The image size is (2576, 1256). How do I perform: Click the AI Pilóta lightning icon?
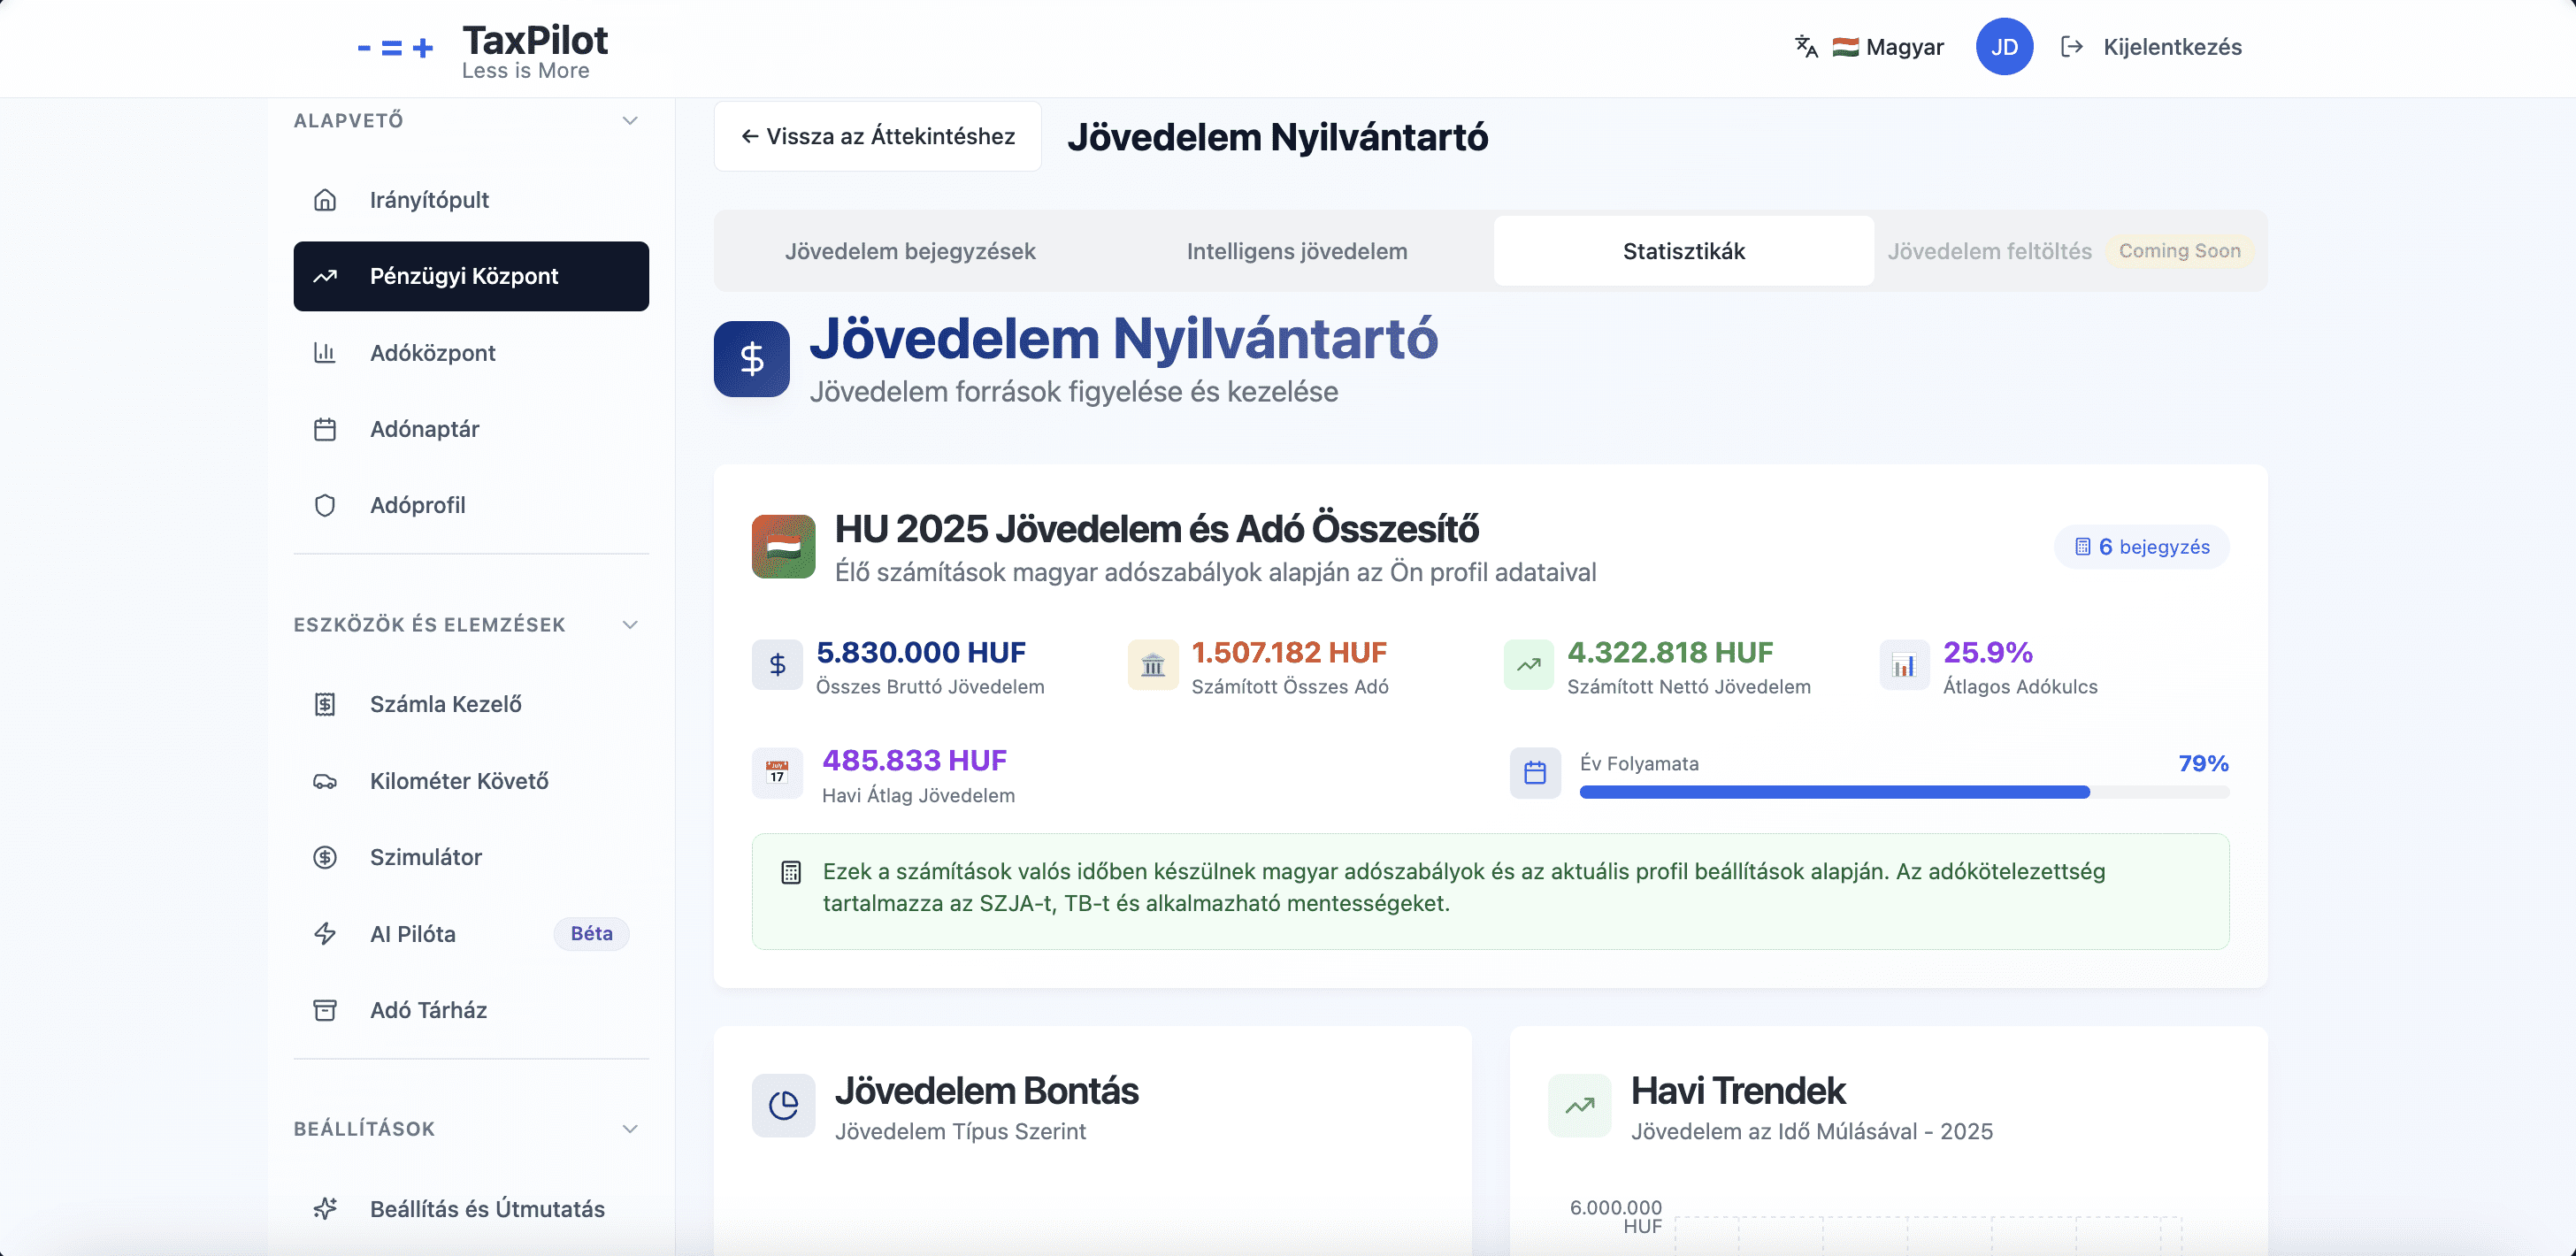tap(325, 933)
